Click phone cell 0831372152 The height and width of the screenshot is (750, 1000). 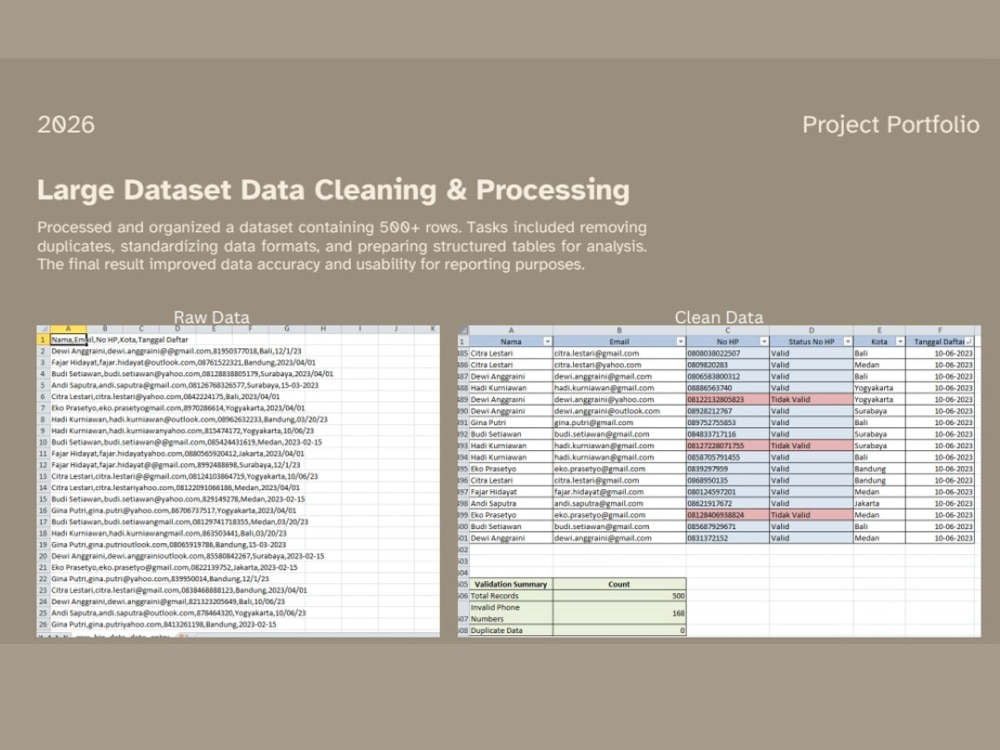[x=728, y=538]
